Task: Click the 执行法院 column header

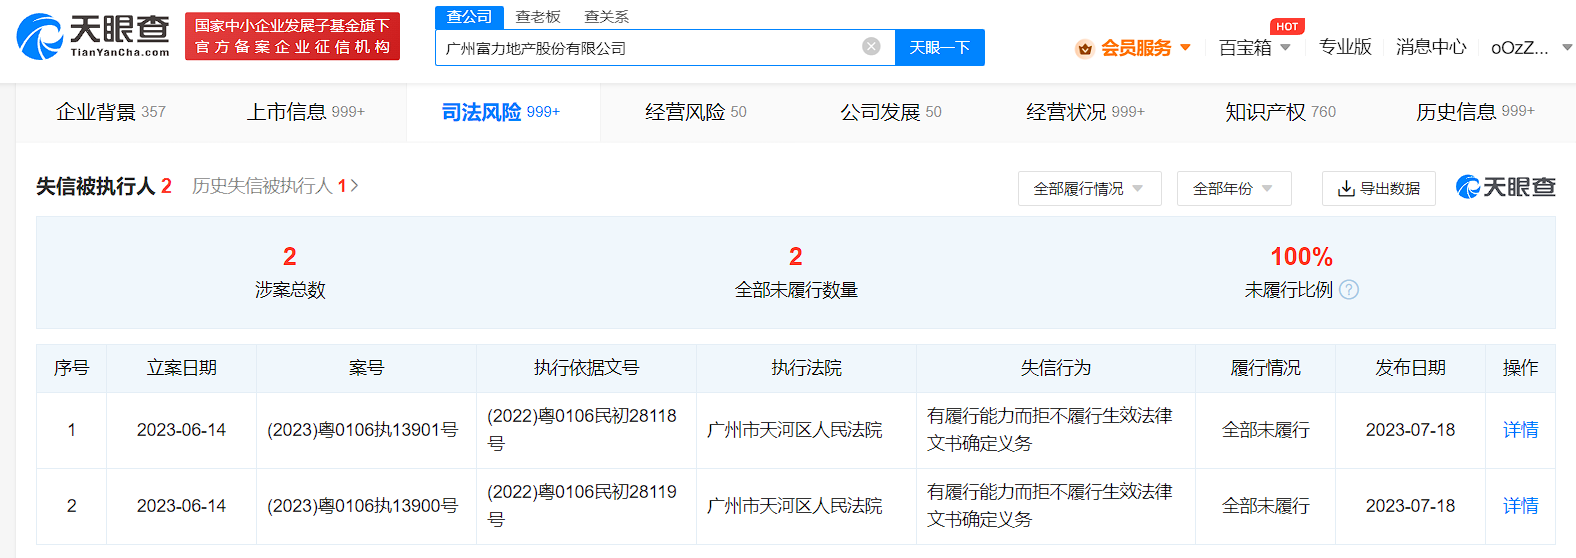Action: [x=807, y=368]
